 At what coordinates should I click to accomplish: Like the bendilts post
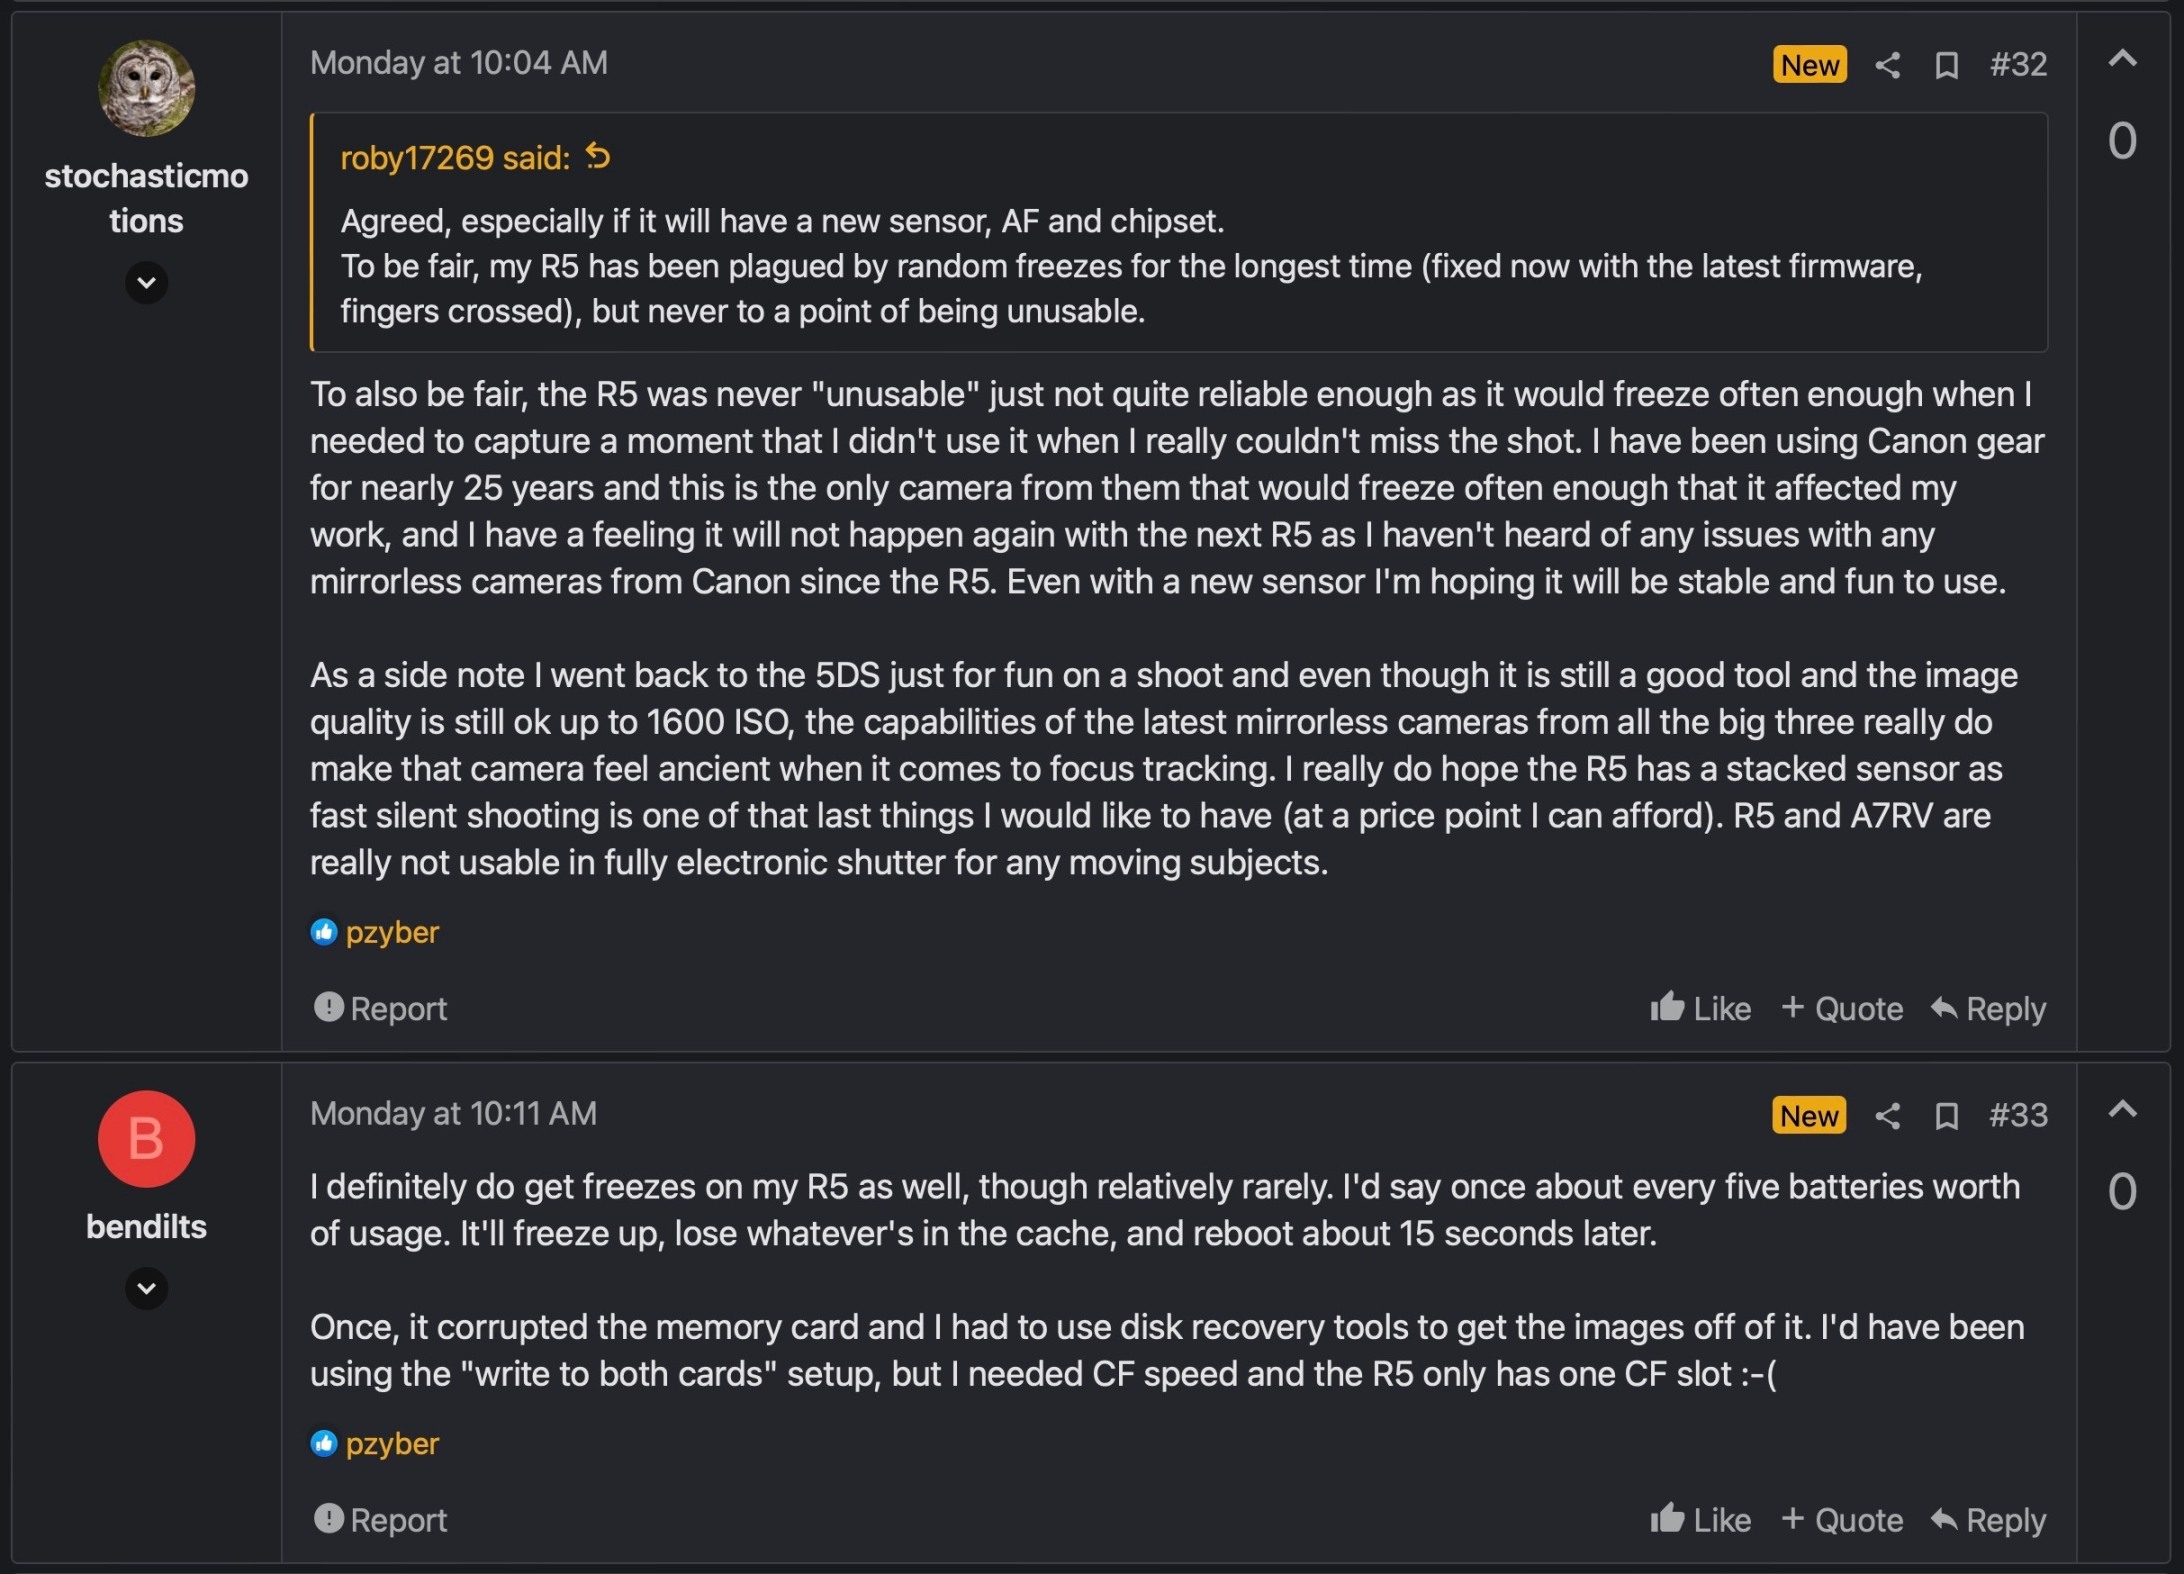(1700, 1520)
